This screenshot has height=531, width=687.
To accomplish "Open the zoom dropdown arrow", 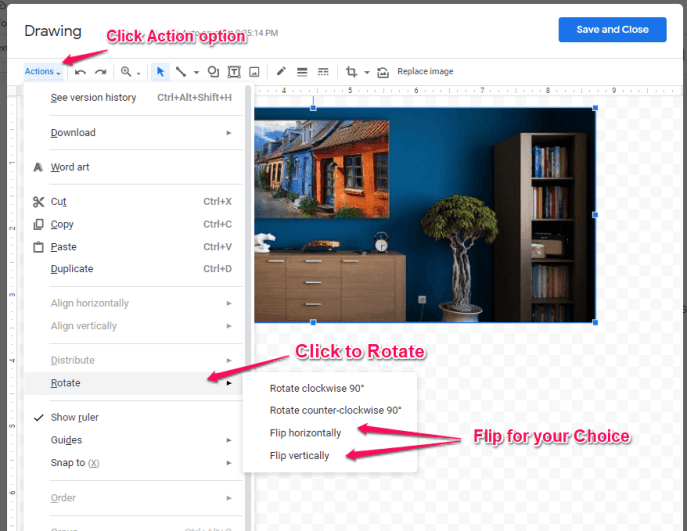I will 138,73.
